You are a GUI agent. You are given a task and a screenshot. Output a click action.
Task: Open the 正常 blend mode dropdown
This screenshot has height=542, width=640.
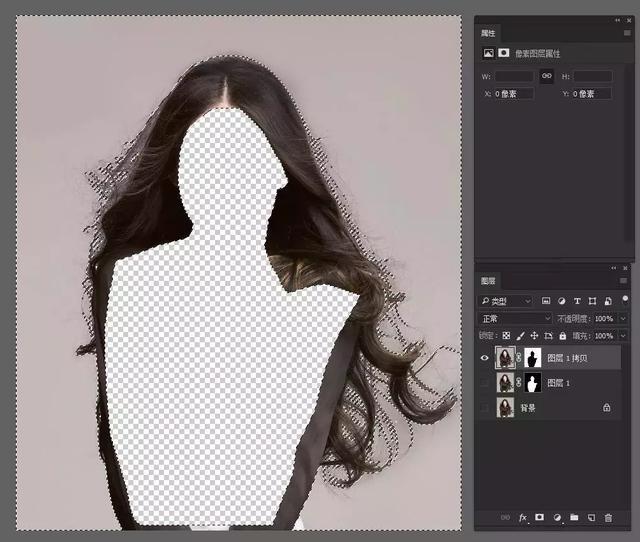515,318
